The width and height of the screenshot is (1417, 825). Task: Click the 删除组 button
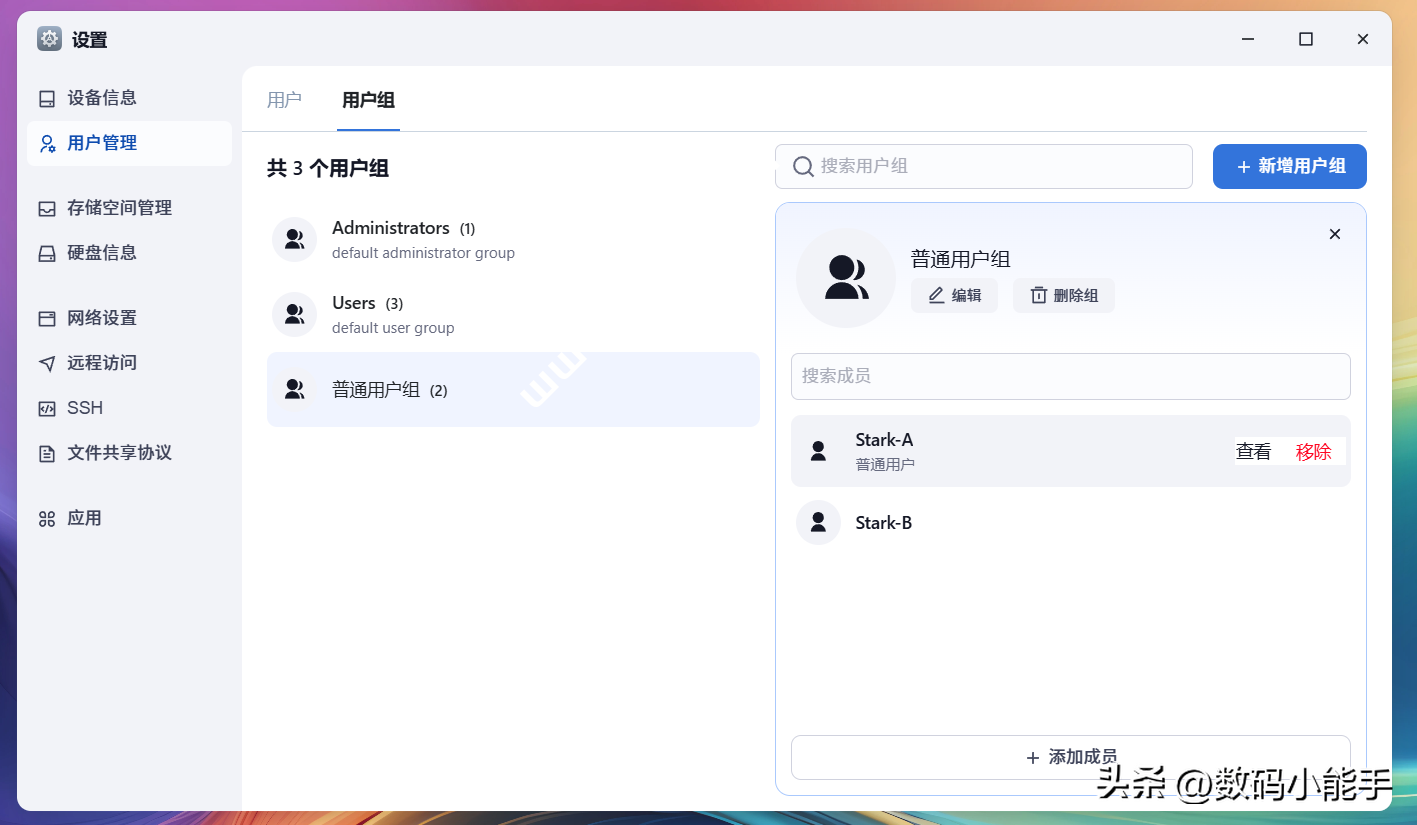pos(1063,295)
